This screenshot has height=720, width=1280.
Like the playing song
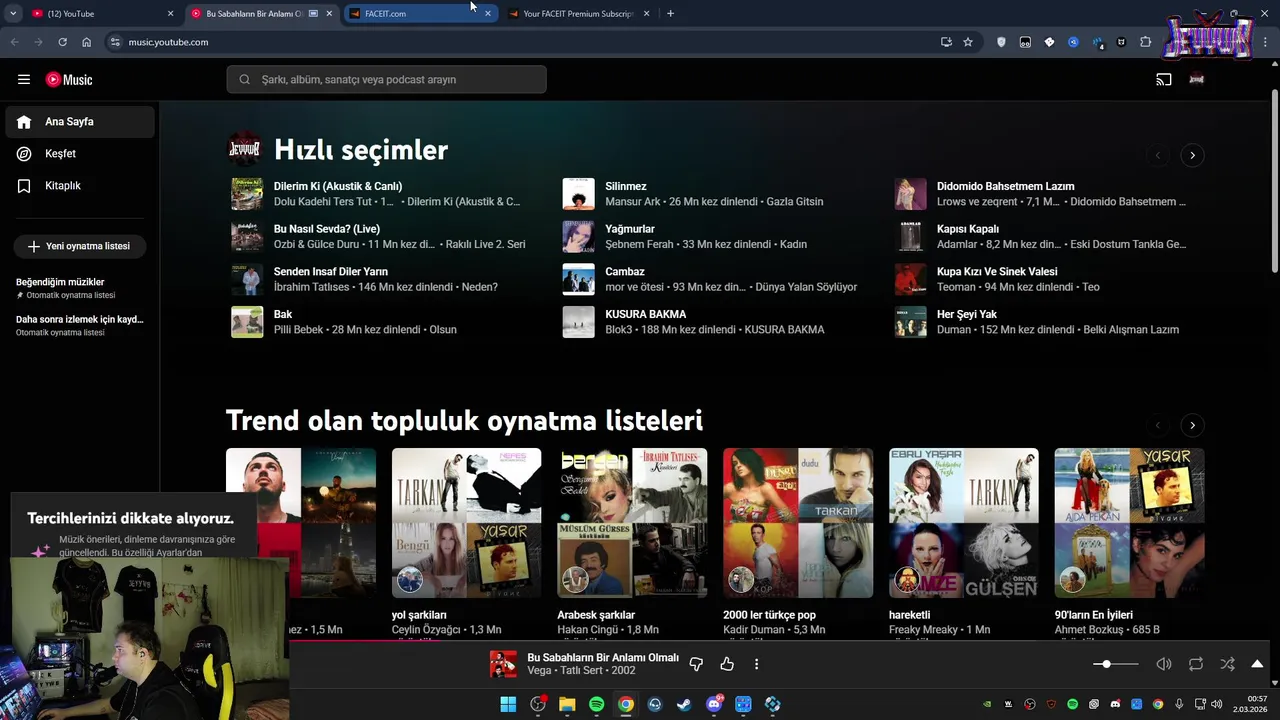(727, 664)
